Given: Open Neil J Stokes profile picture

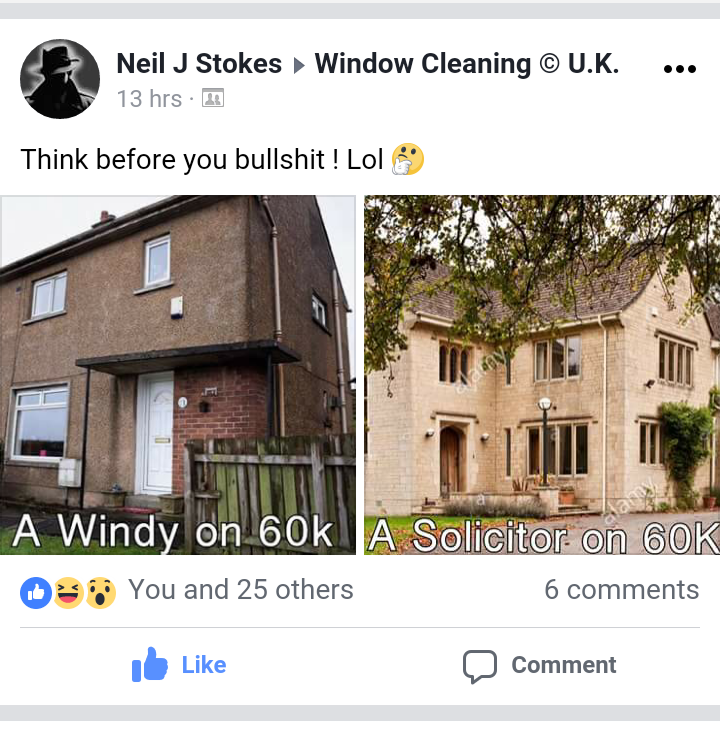Looking at the screenshot, I should pyautogui.click(x=60, y=79).
